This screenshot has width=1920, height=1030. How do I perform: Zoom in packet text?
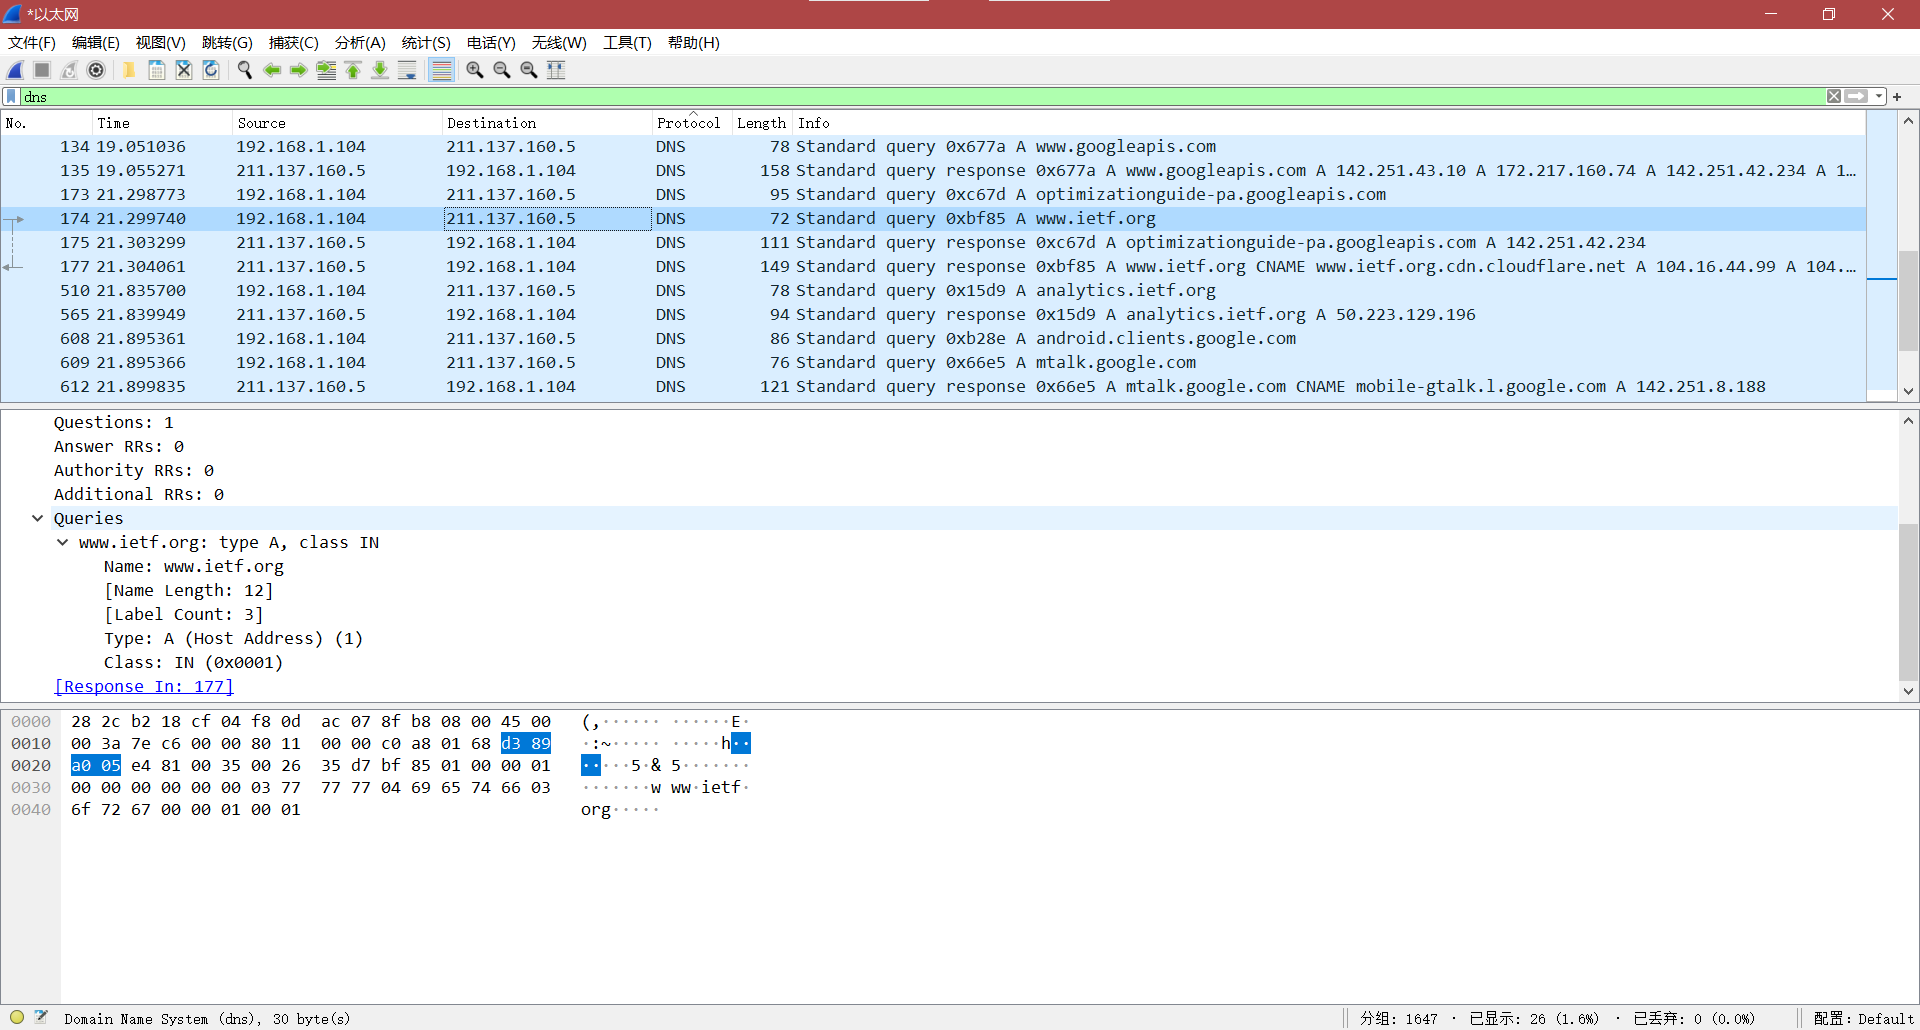click(475, 70)
